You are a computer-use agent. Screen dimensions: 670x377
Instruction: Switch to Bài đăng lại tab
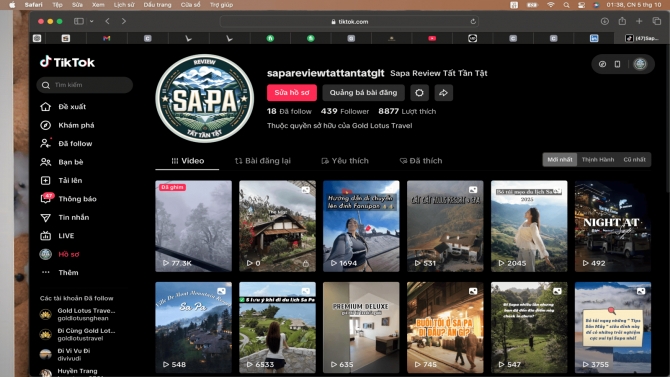point(262,161)
